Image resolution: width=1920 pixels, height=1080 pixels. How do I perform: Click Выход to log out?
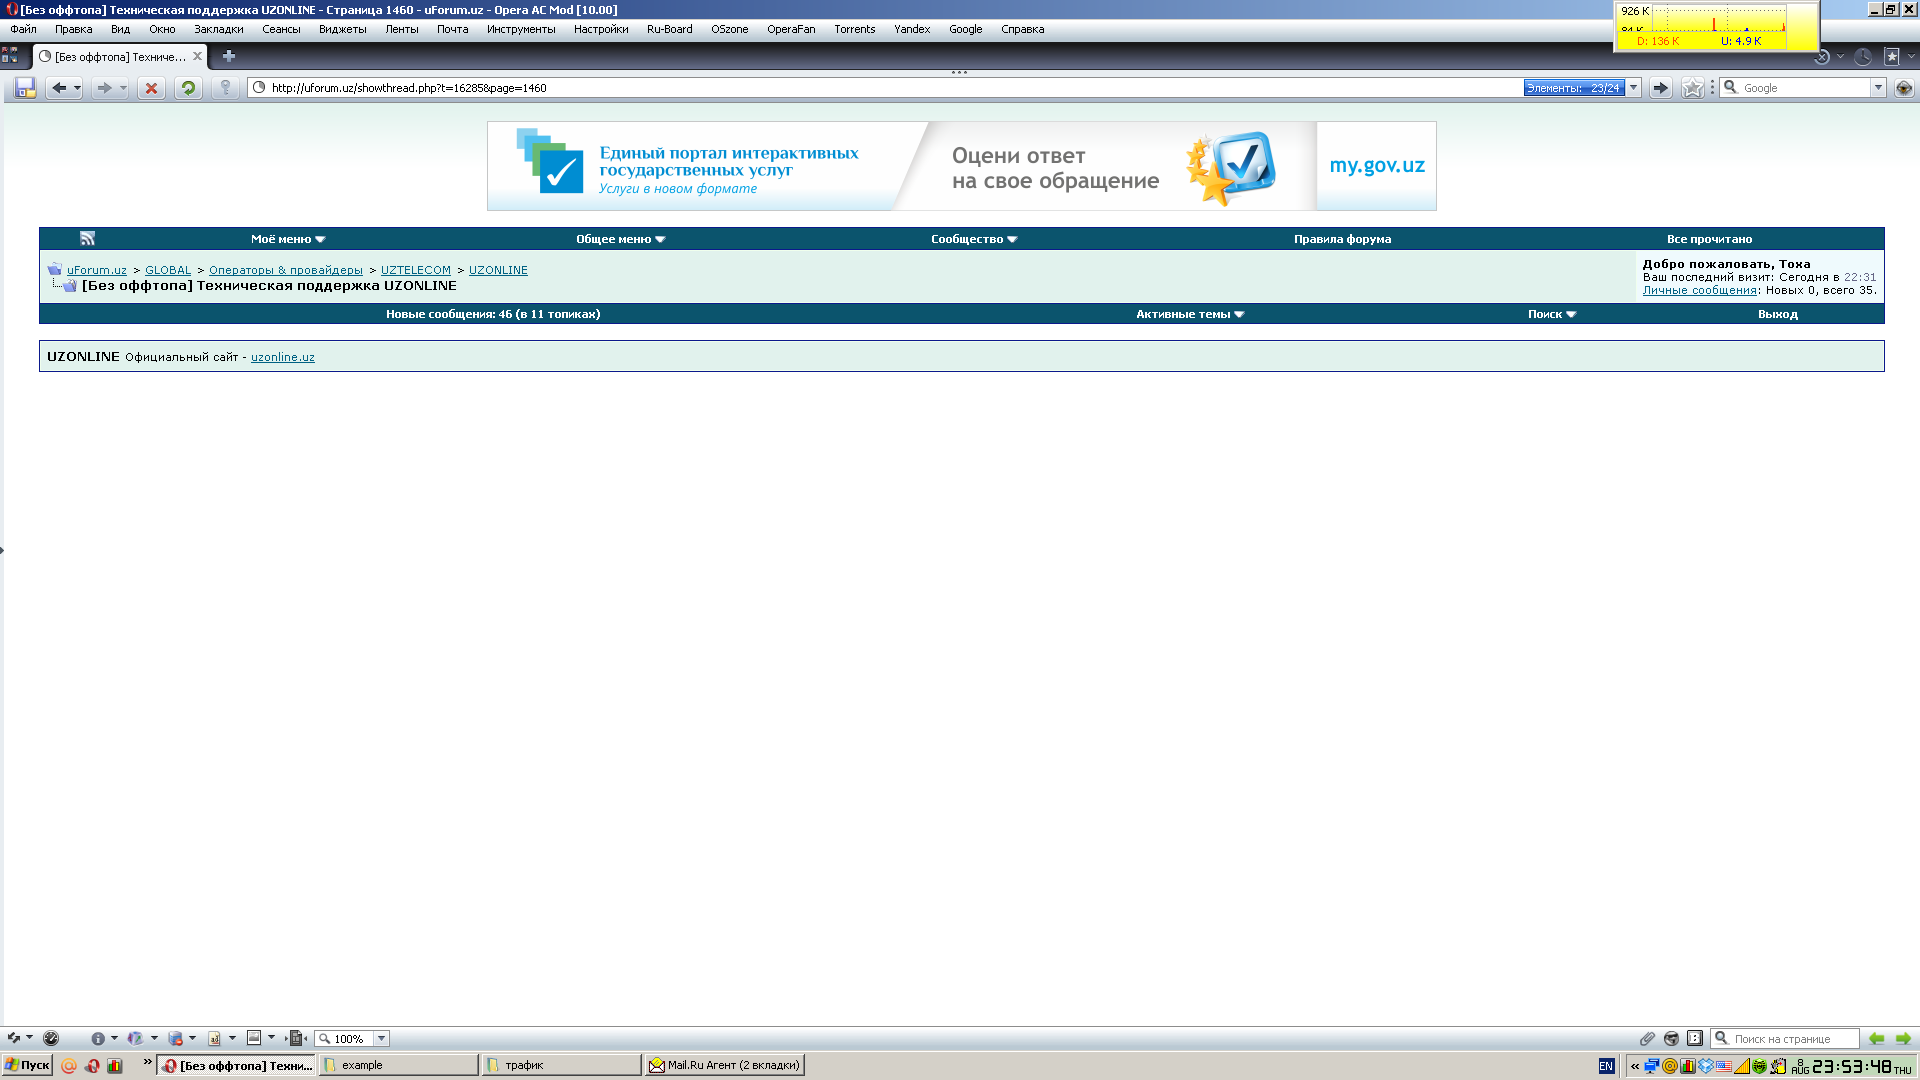click(x=1777, y=314)
